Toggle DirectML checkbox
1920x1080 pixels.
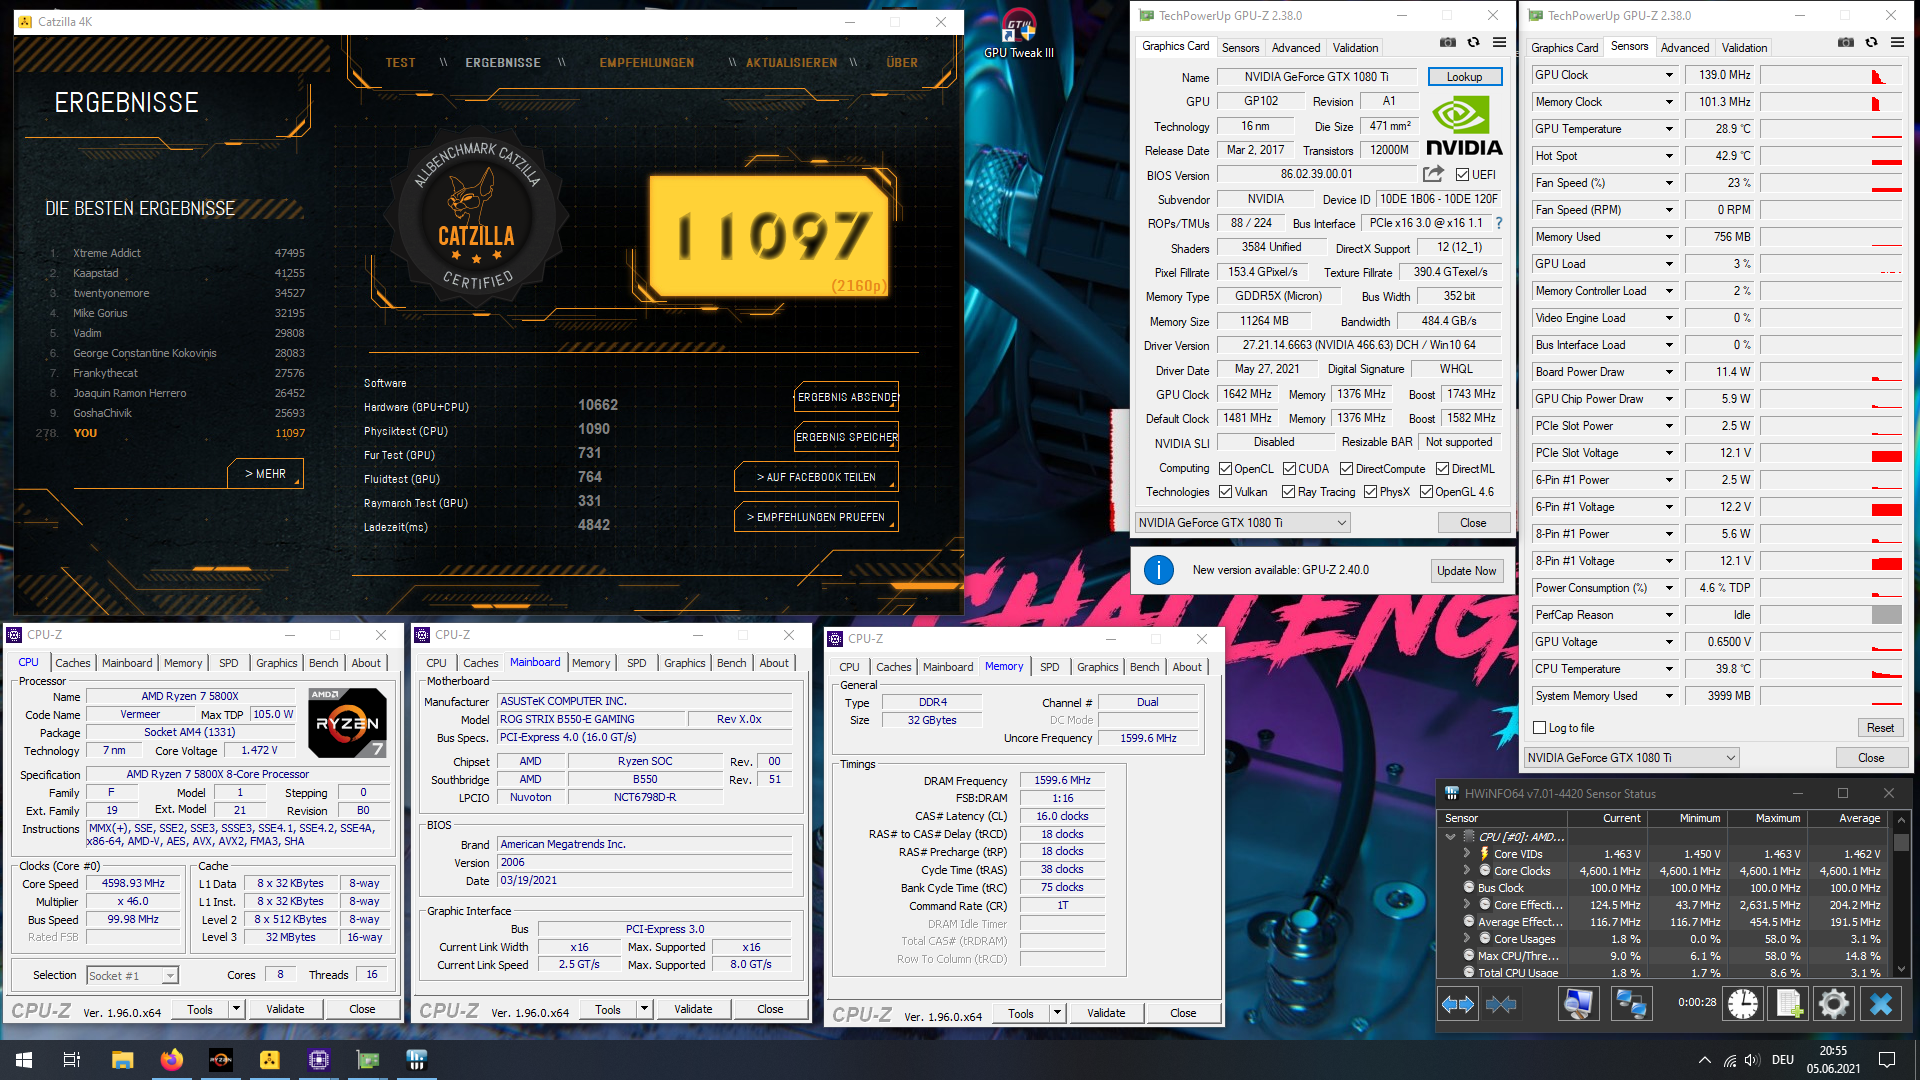pyautogui.click(x=1442, y=469)
